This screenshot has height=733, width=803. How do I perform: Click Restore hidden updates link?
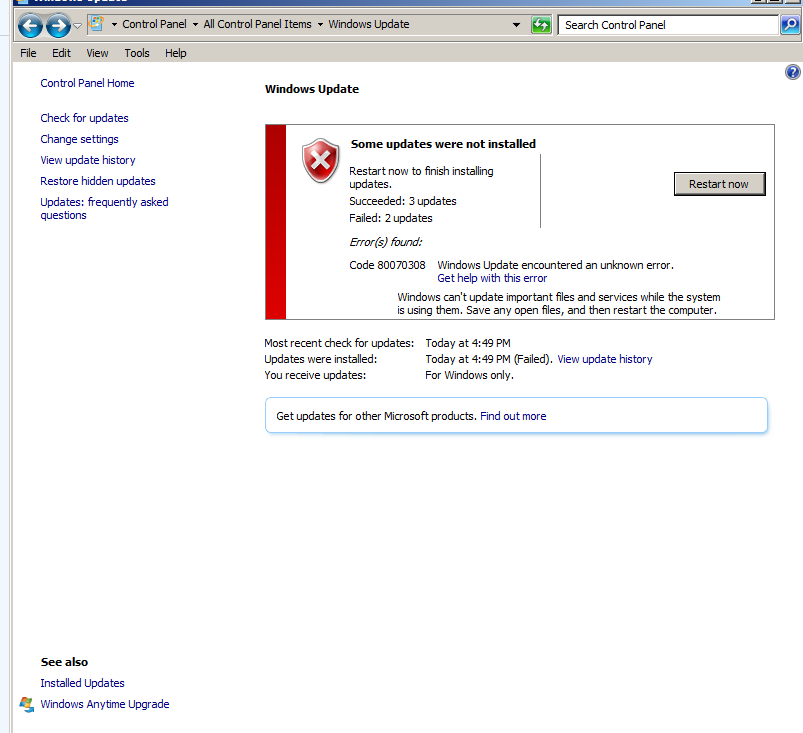coord(98,181)
